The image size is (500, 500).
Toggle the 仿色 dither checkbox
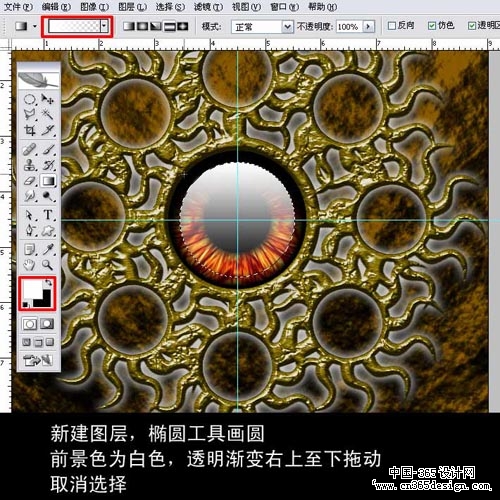pyautogui.click(x=432, y=26)
